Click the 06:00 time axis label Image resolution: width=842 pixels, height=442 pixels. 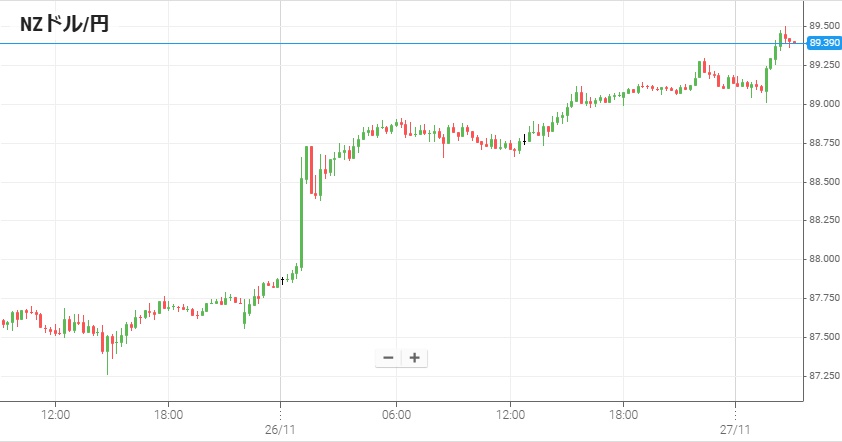[x=397, y=413]
